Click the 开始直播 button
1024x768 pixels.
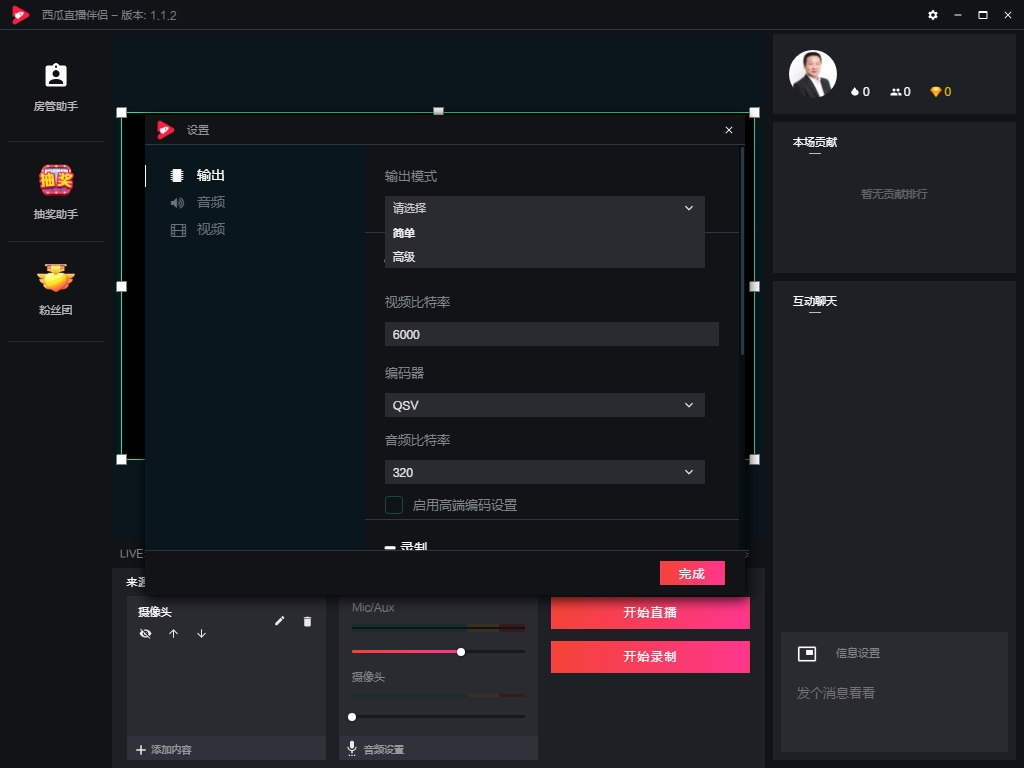coord(650,612)
